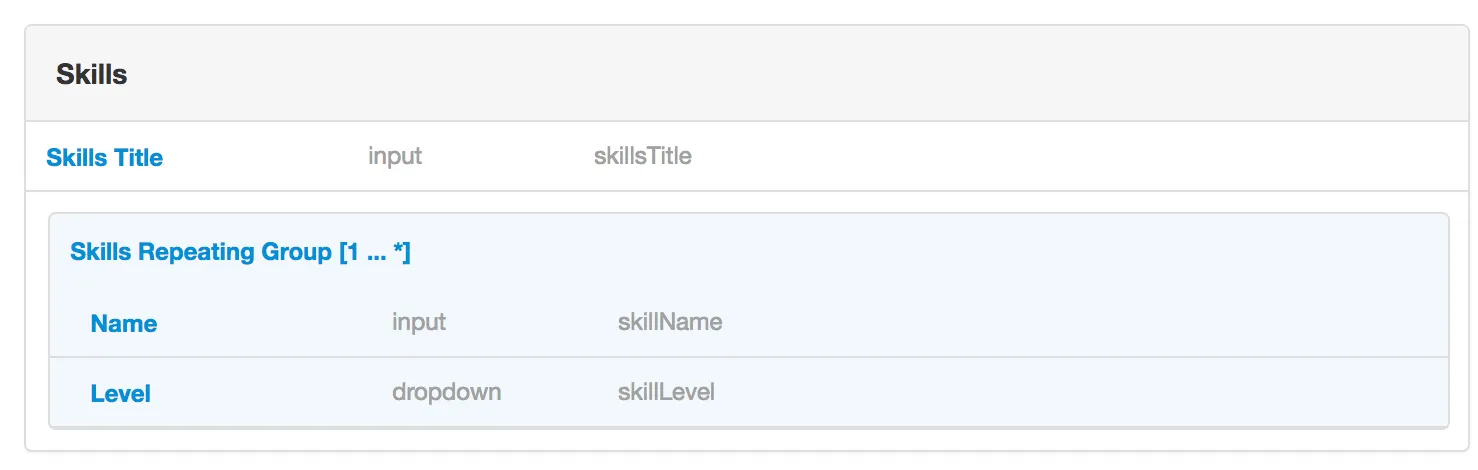Select the "Name" field link

(123, 324)
